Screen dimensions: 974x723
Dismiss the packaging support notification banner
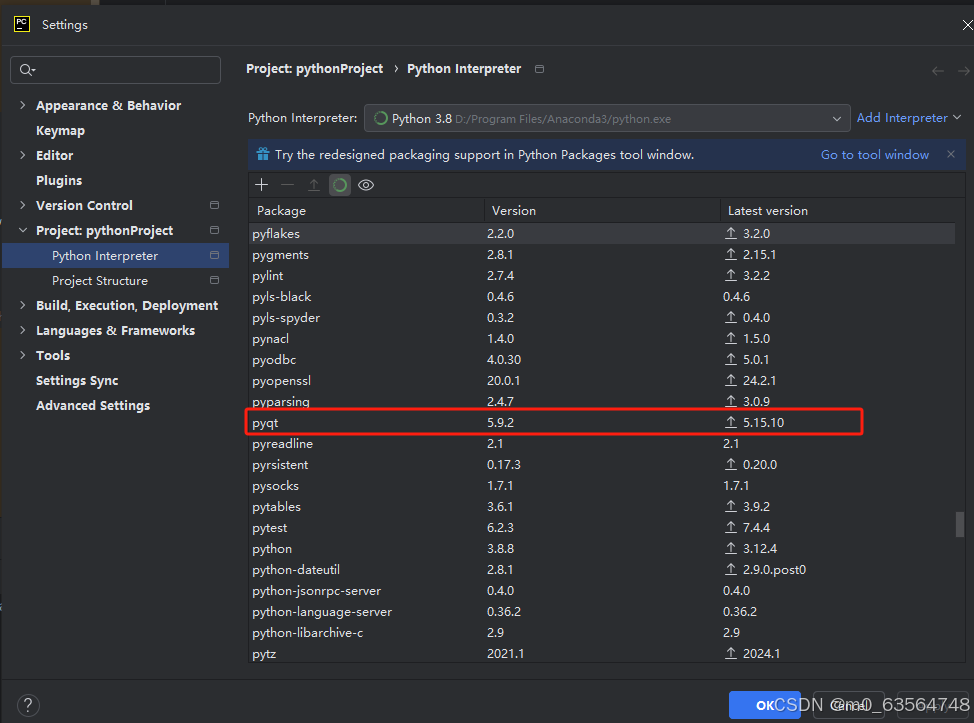click(x=949, y=154)
